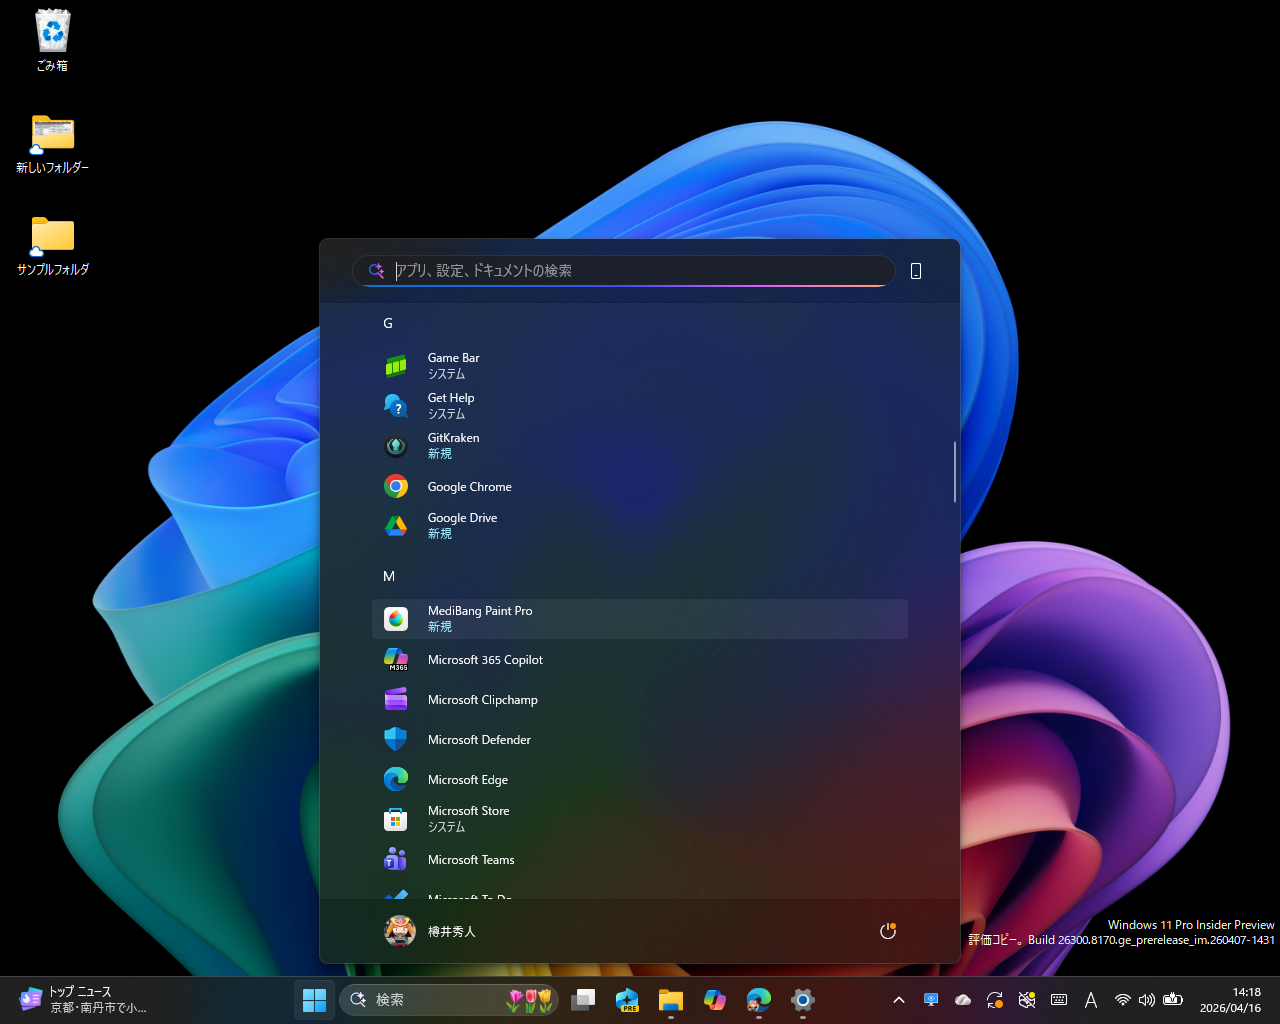This screenshot has height=1024, width=1280.
Task: Launch Microsoft Clipchamp
Action: pyautogui.click(x=640, y=699)
